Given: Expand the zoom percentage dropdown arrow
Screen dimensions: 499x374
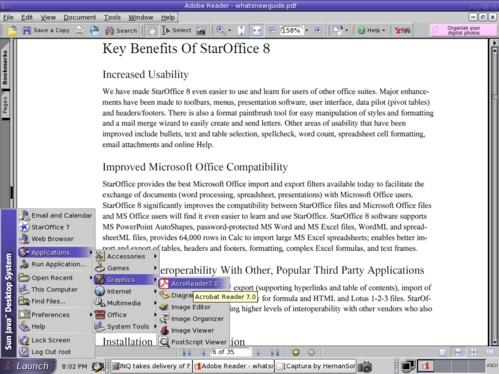Looking at the screenshot, I should pos(307,30).
